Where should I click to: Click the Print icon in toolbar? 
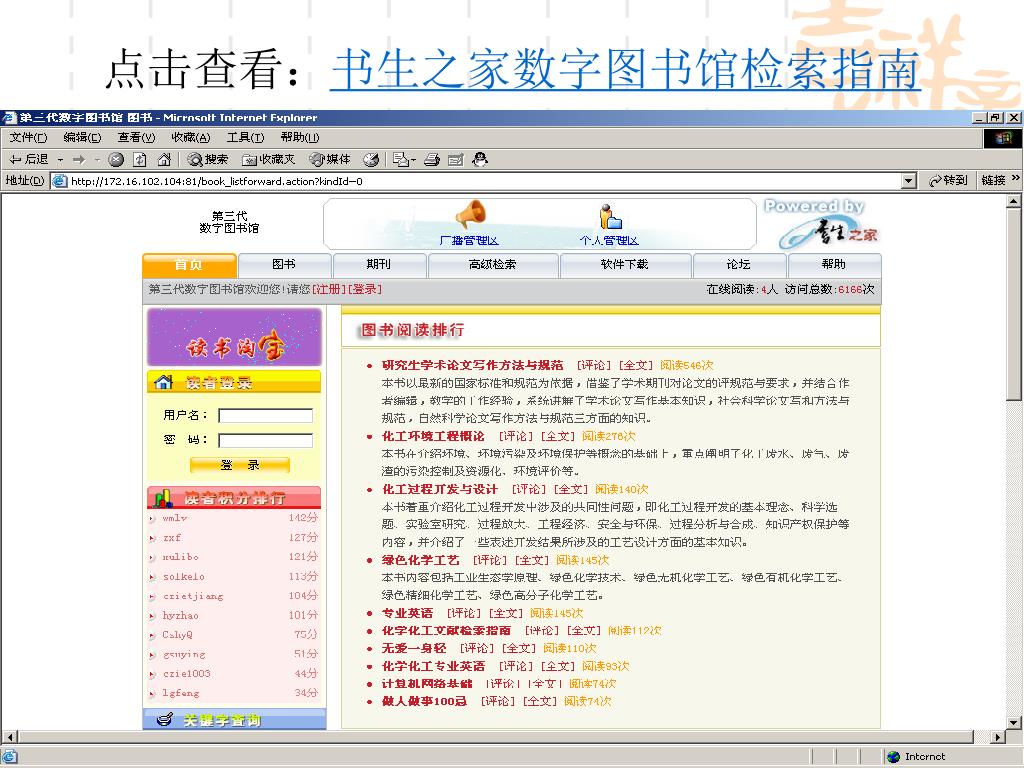[x=431, y=159]
